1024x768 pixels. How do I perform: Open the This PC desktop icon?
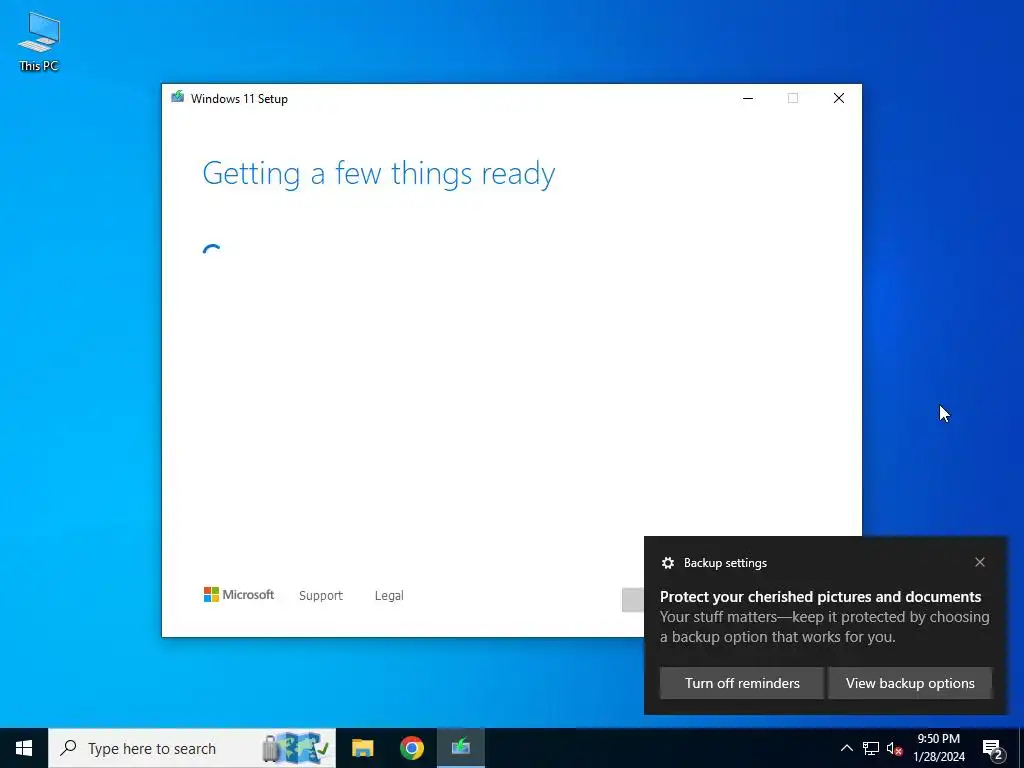[x=39, y=41]
